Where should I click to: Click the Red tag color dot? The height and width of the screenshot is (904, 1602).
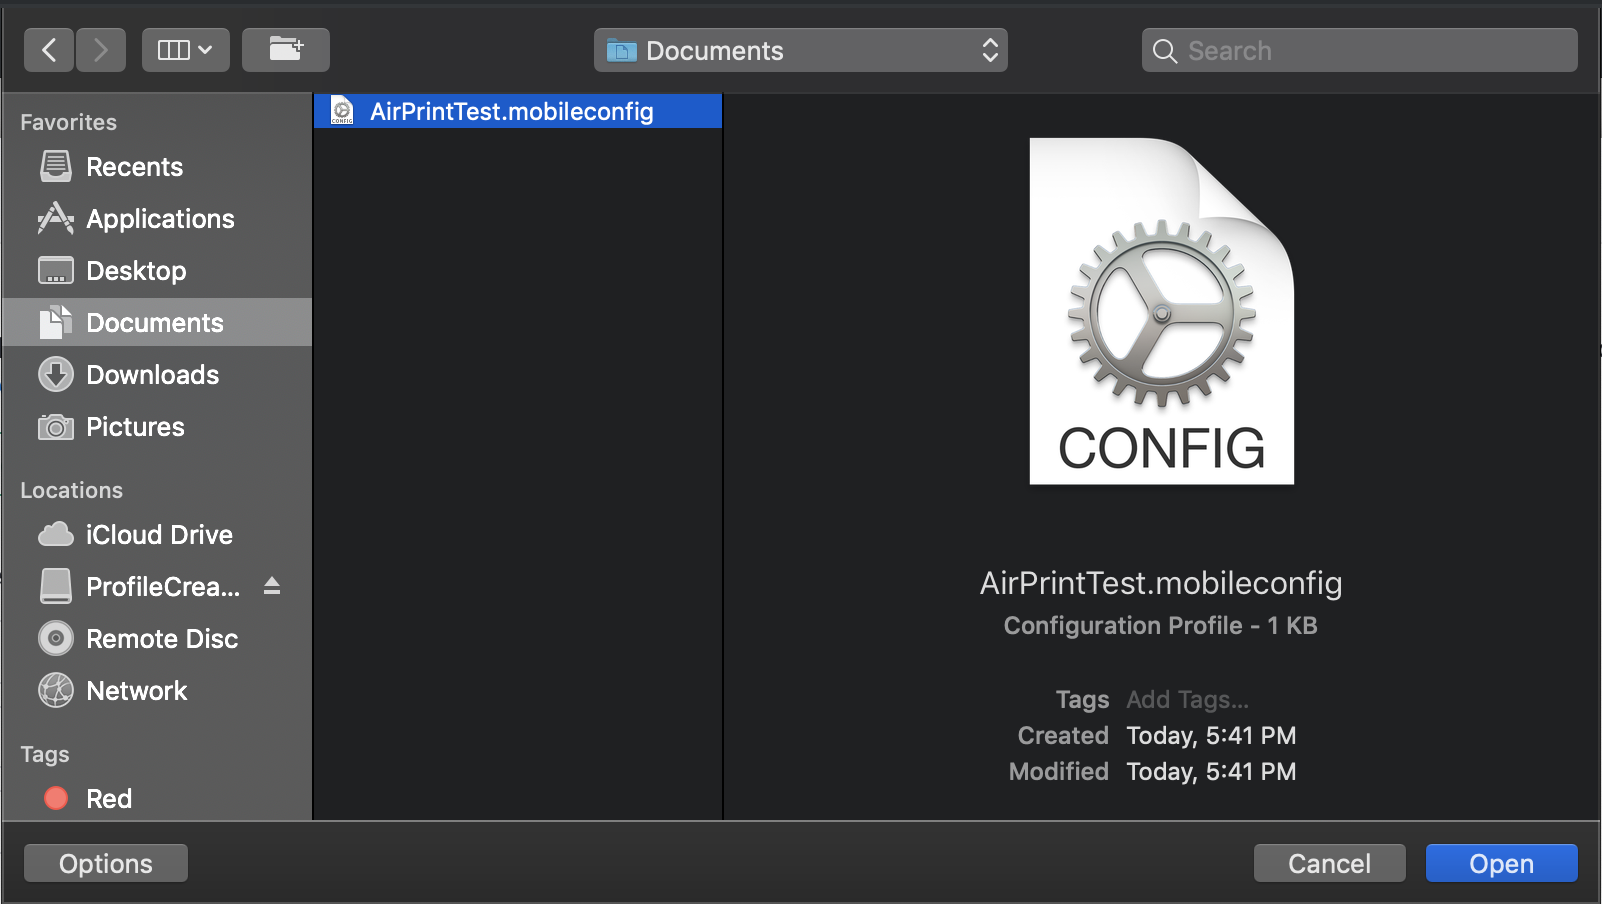56,798
